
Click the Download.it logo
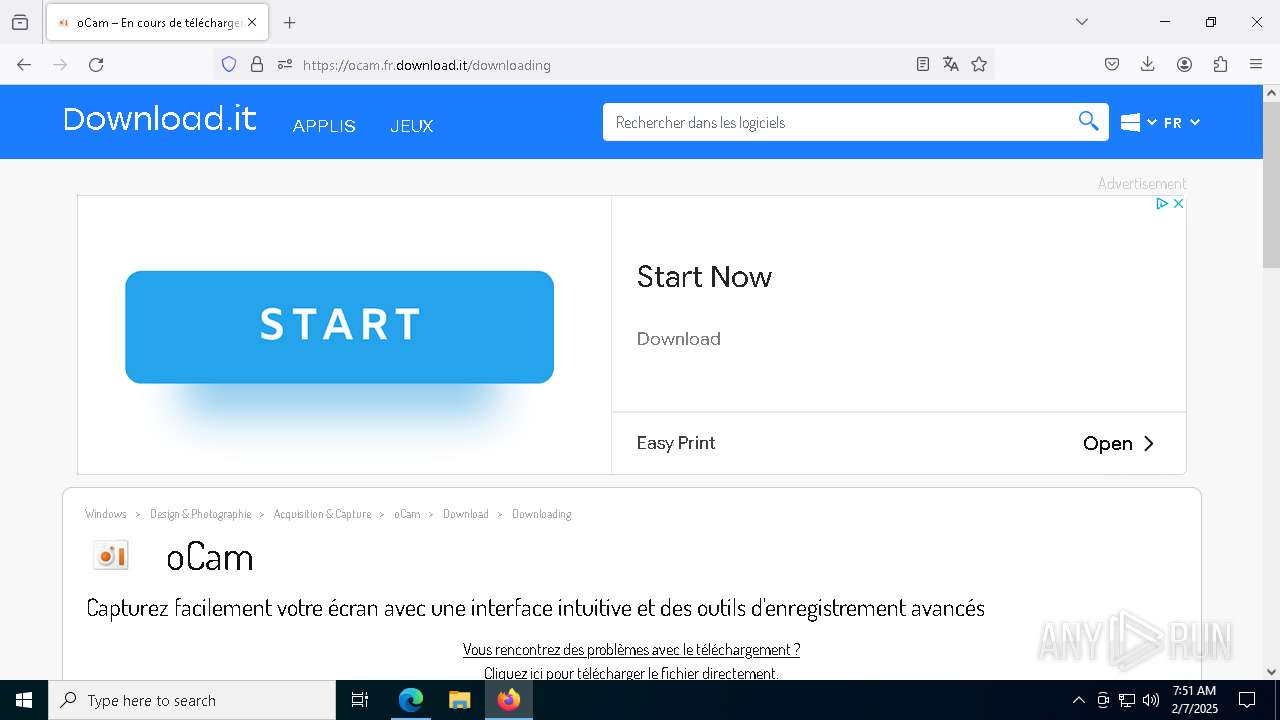[160, 119]
